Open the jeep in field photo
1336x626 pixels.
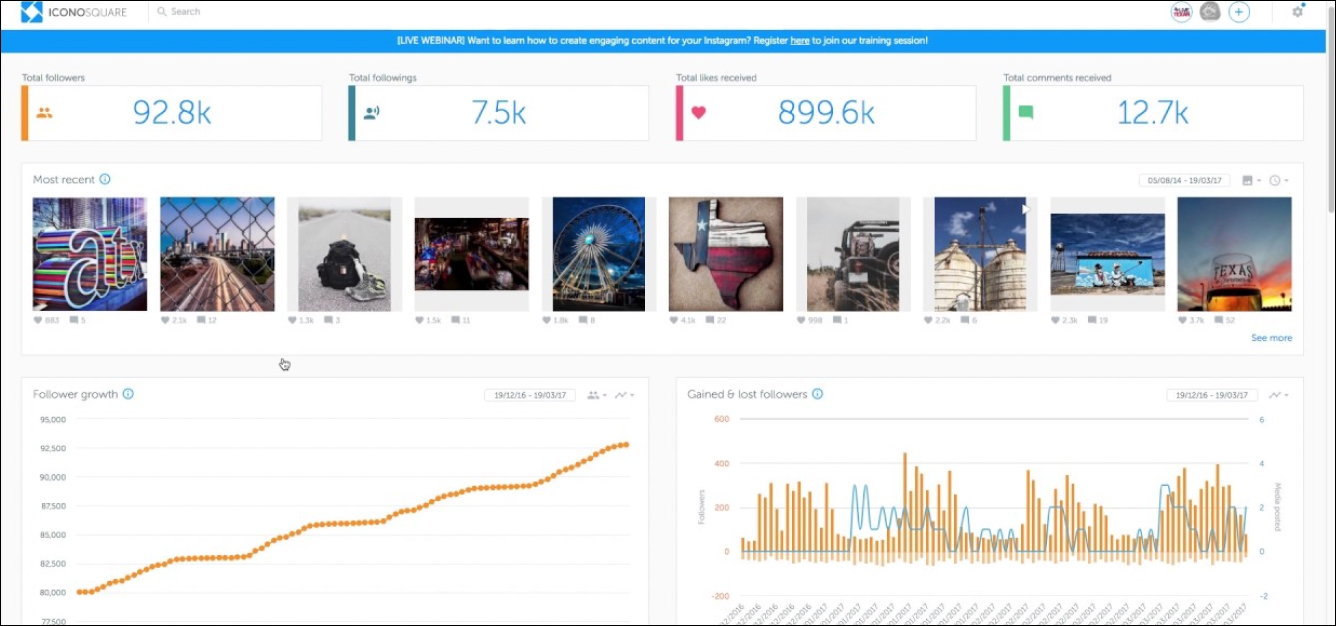click(x=853, y=254)
